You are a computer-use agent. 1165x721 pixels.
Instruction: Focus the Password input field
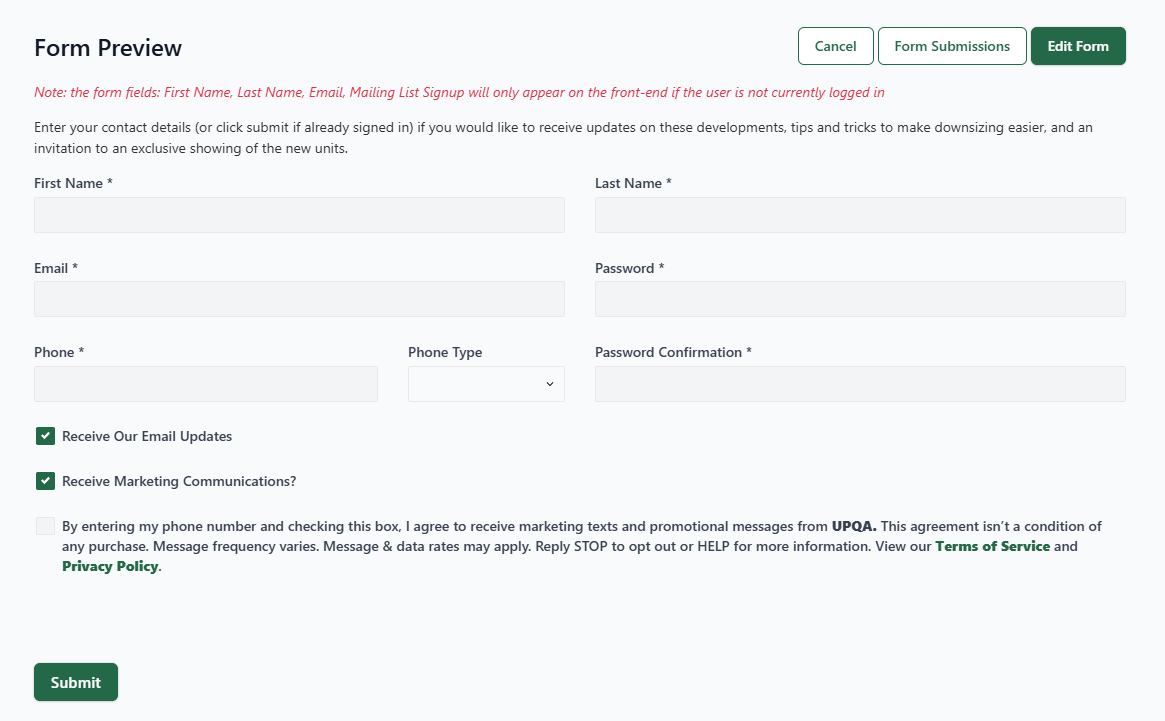click(860, 298)
